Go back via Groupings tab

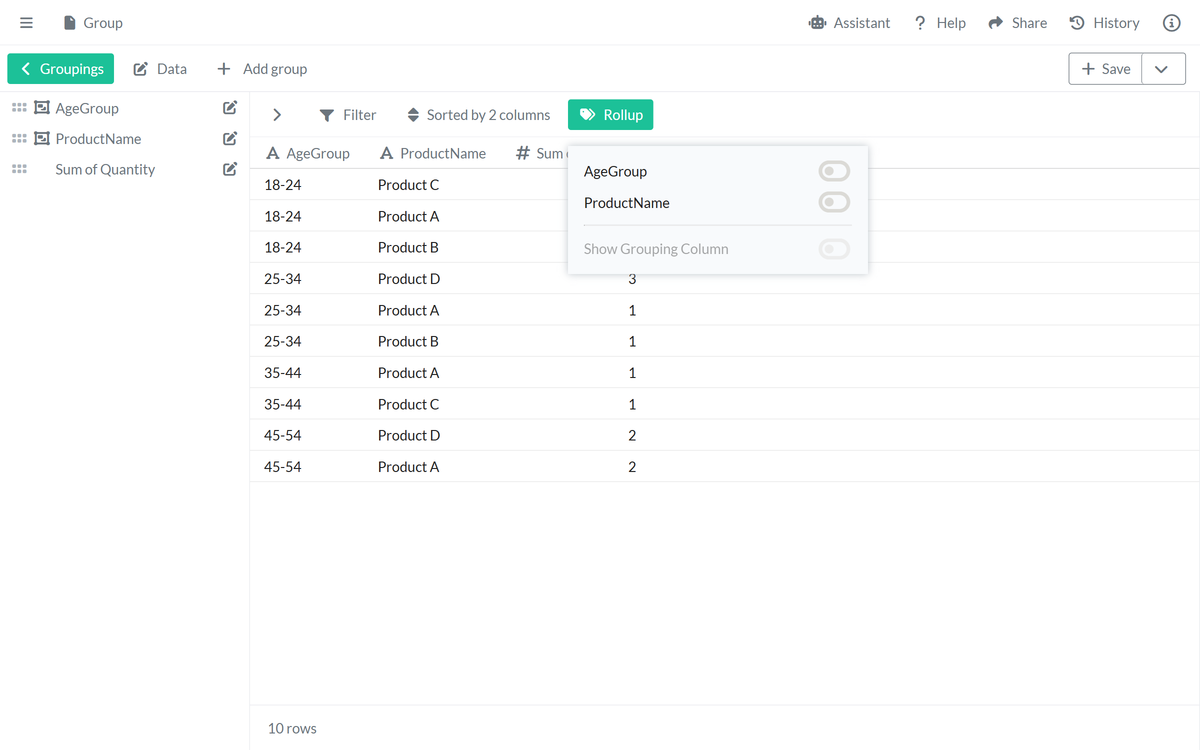pyautogui.click(x=61, y=69)
